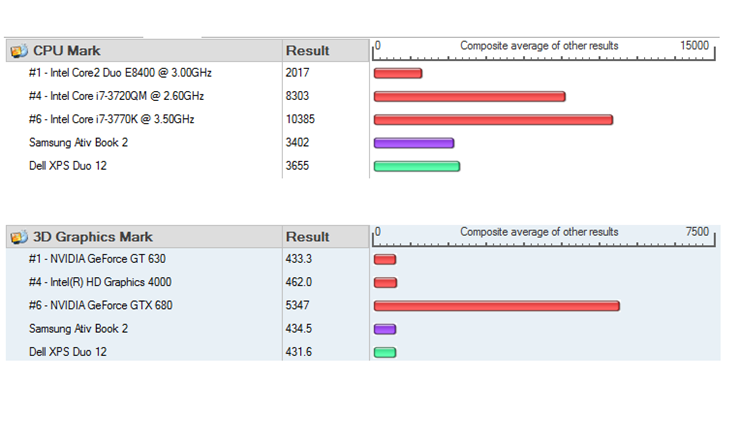Click the 433.3 graphics result value
Viewport: 740px width, 446px height.
(299, 259)
